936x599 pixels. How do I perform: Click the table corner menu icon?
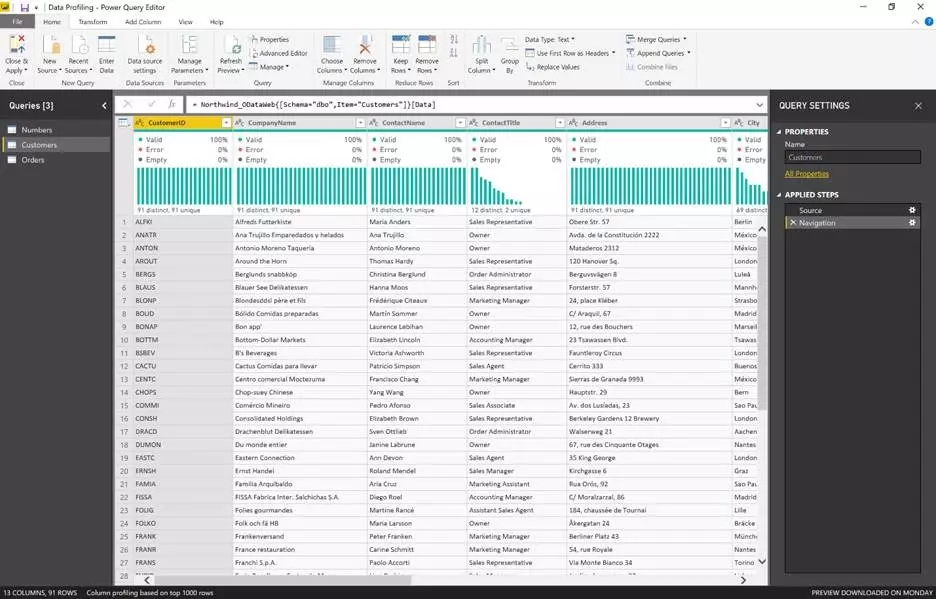pyautogui.click(x=124, y=122)
